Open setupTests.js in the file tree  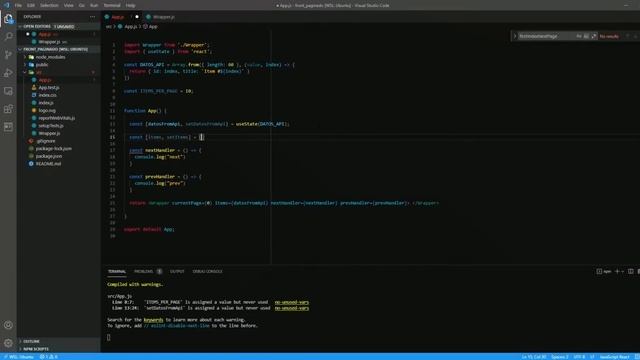pos(51,126)
